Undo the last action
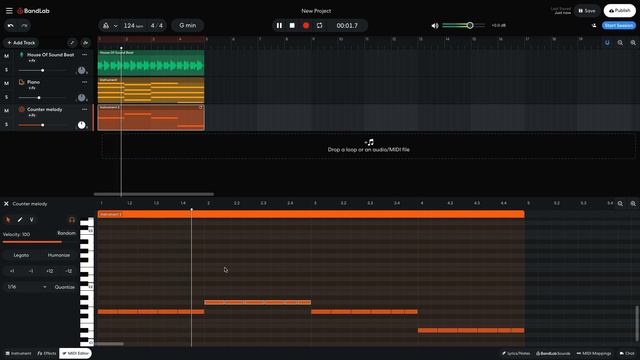This screenshot has height=360, width=640. pos(11,25)
